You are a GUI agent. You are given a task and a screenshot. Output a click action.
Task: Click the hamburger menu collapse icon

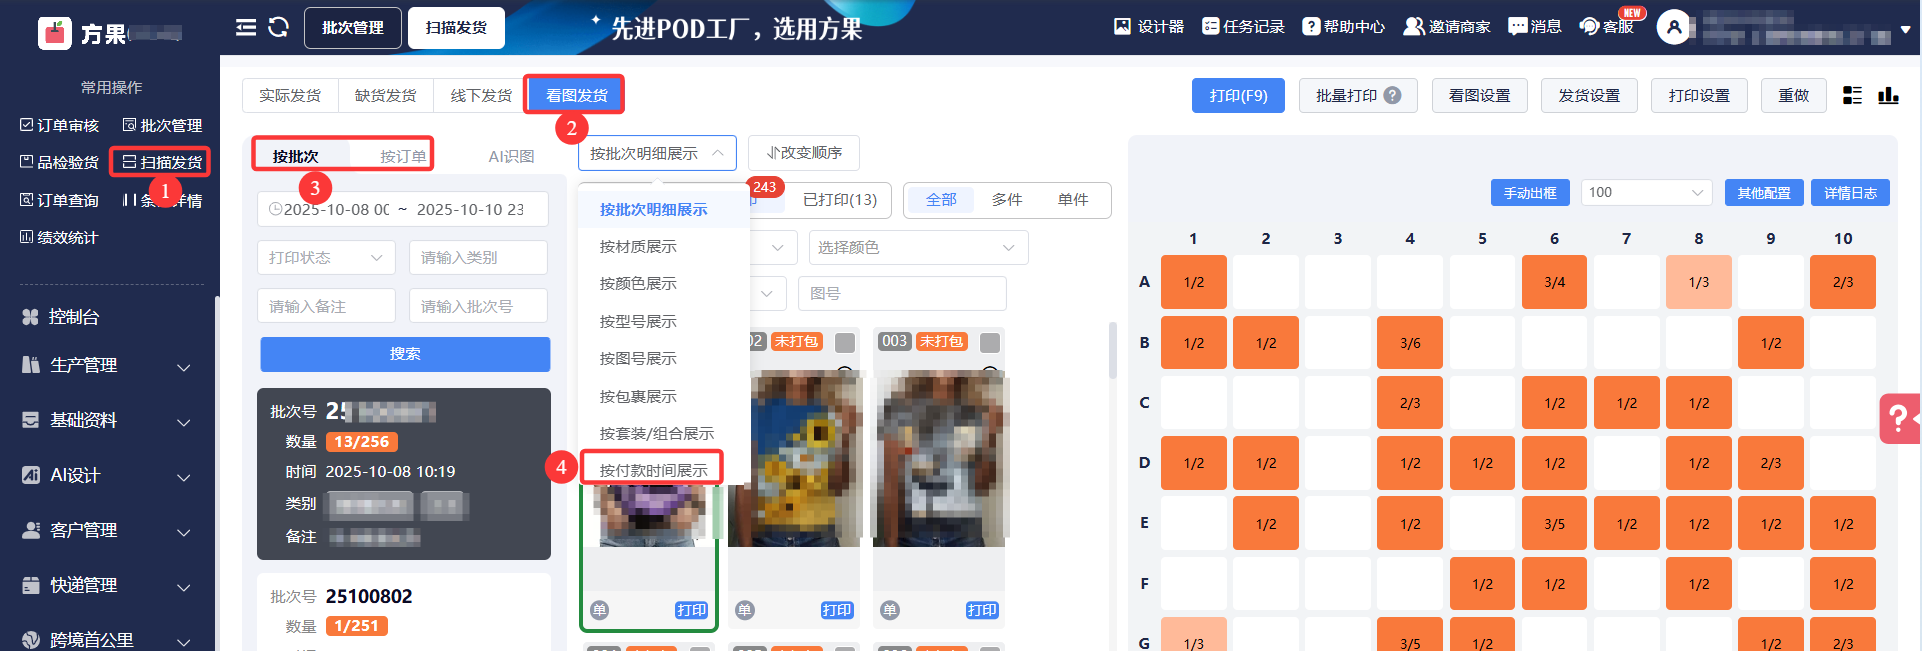pos(246,27)
